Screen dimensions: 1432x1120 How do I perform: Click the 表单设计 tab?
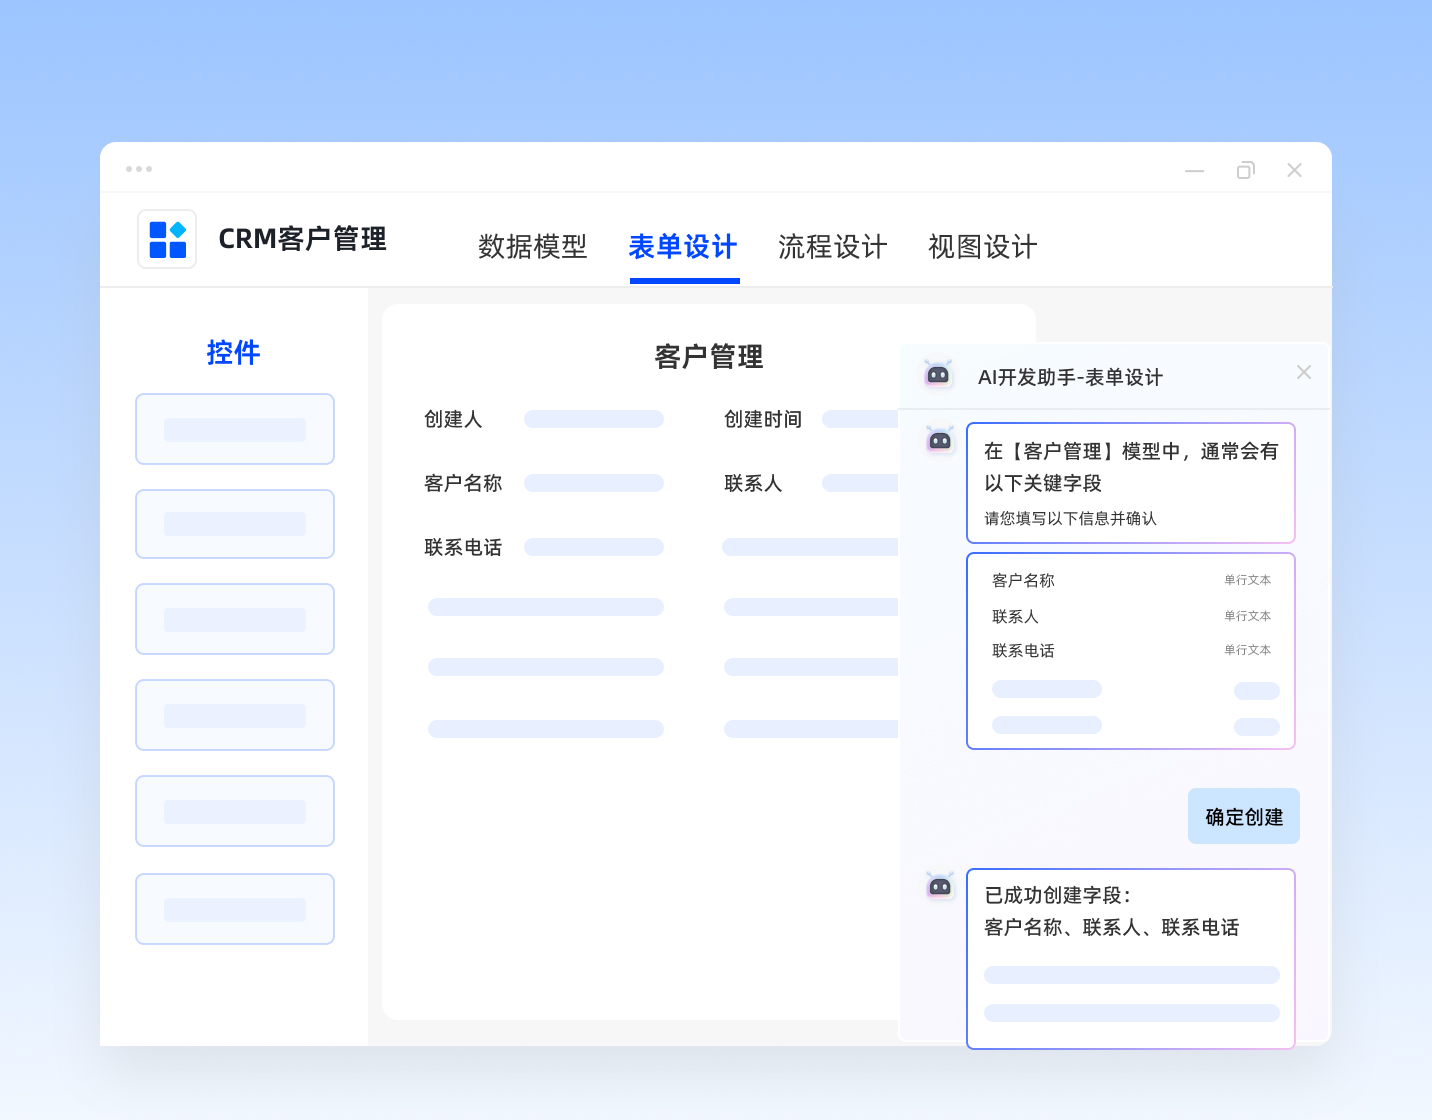click(683, 247)
